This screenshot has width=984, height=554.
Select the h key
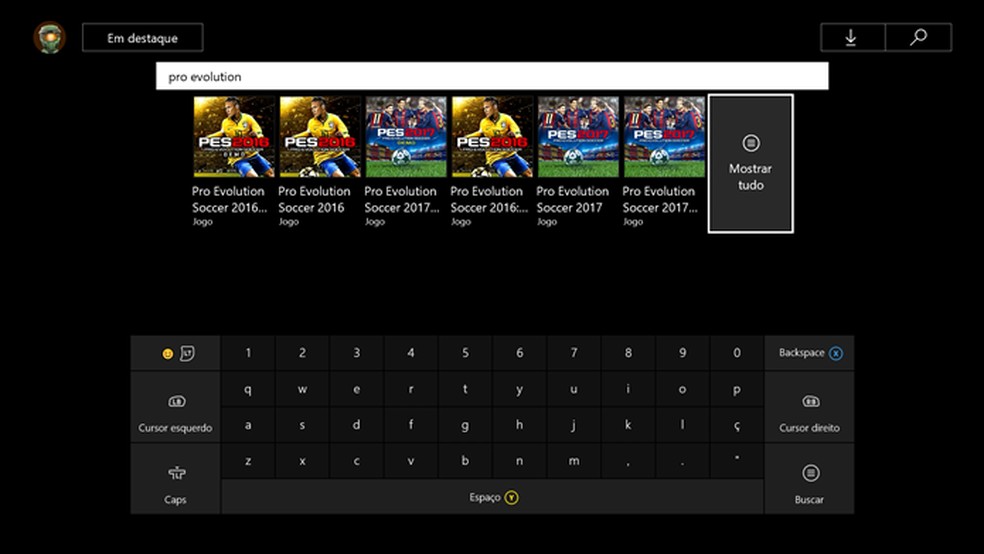pos(520,425)
